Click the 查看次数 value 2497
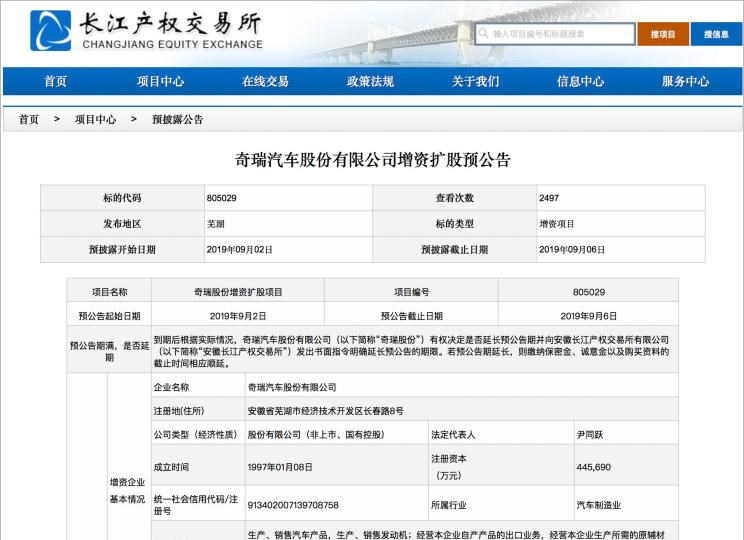This screenshot has height=540, width=744. pyautogui.click(x=549, y=198)
